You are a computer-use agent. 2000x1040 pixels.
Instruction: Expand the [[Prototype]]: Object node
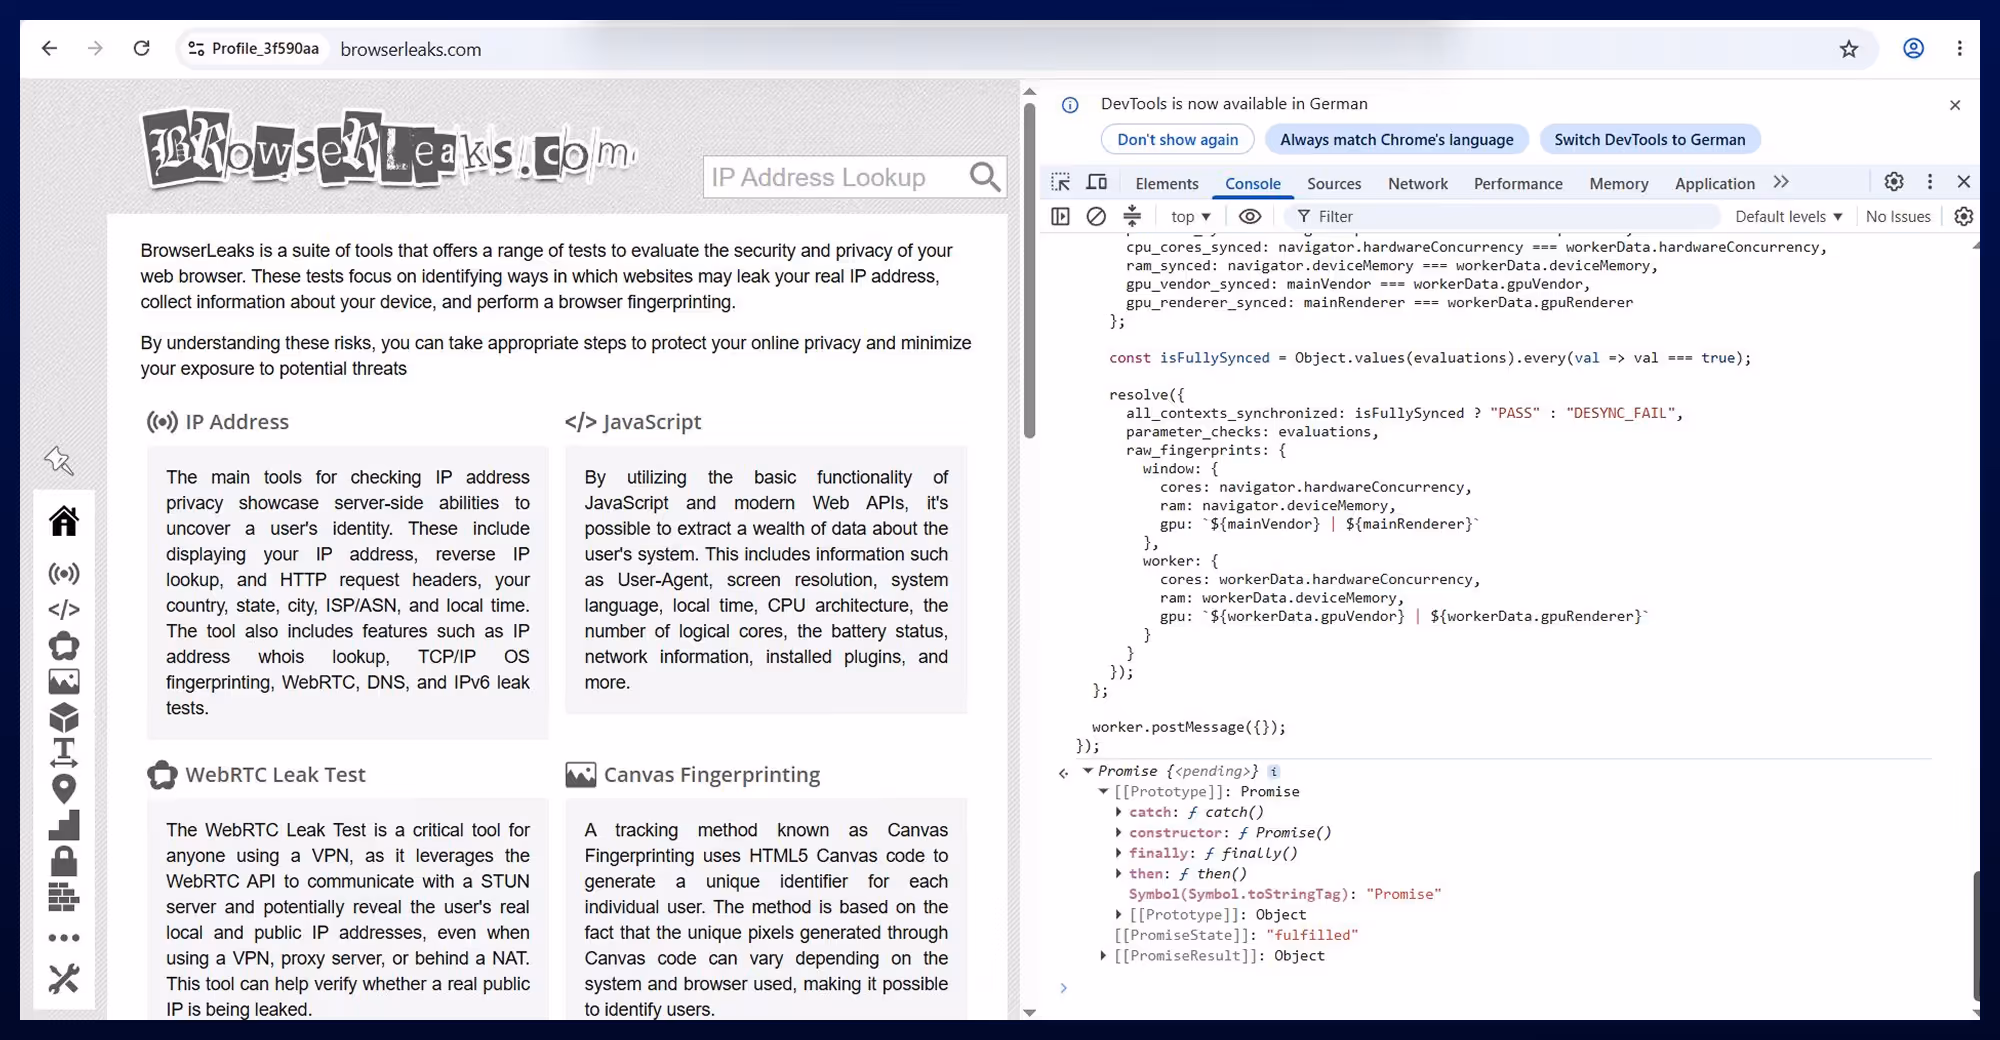(x=1119, y=914)
